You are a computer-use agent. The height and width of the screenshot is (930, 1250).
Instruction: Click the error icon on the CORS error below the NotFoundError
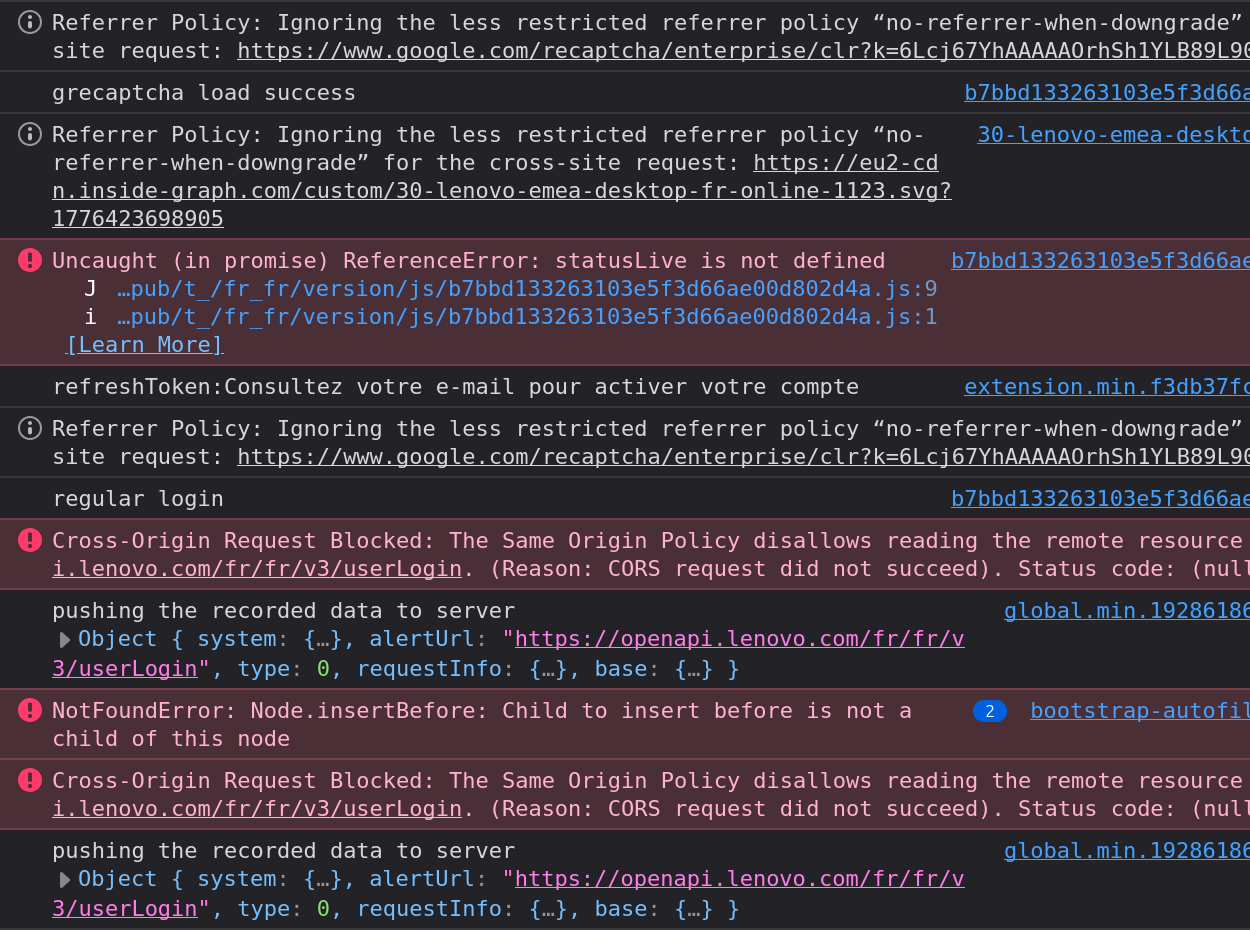tap(30, 781)
